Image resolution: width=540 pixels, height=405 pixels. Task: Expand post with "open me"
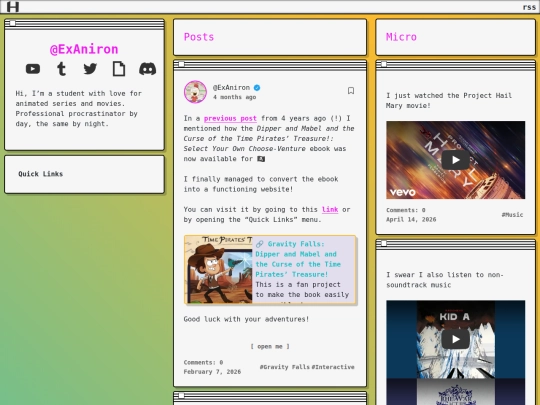(x=270, y=346)
